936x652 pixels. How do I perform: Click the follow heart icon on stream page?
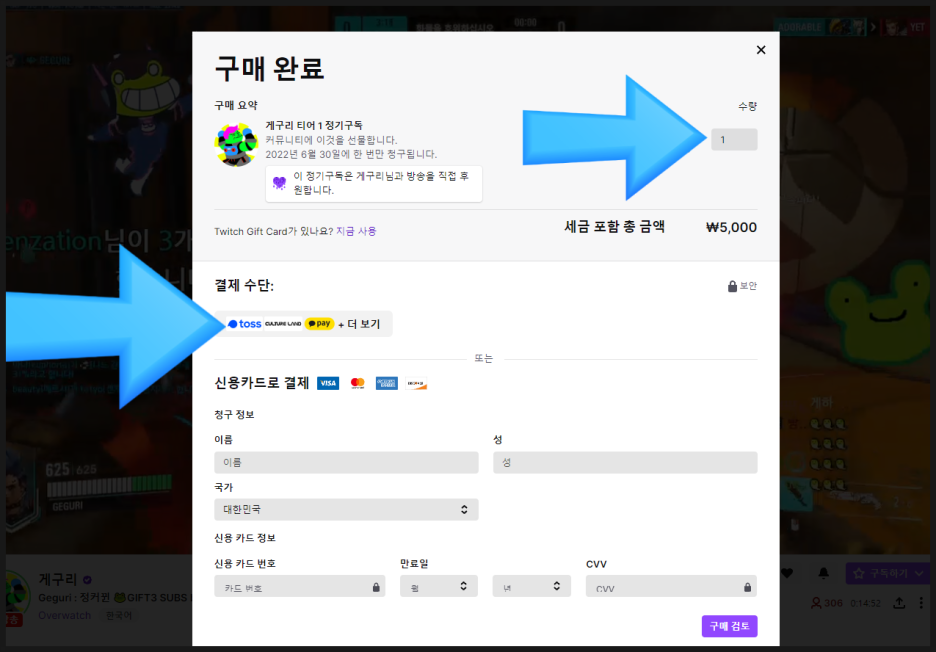[787, 573]
